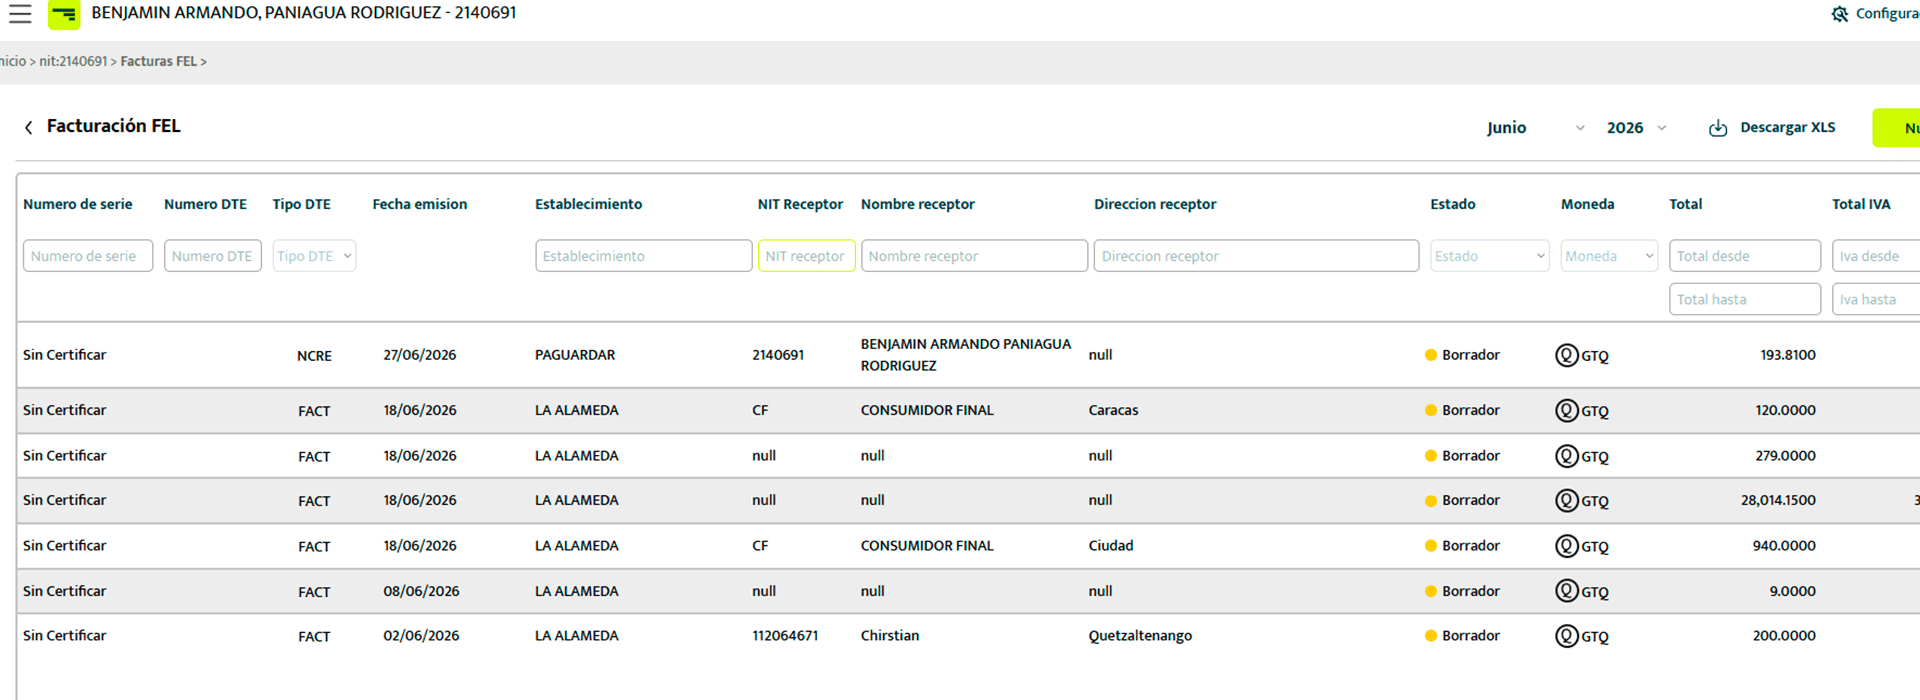Screen dimensions: 1920x700
Task: Open the Configura settings gear icon
Action: 1839,14
